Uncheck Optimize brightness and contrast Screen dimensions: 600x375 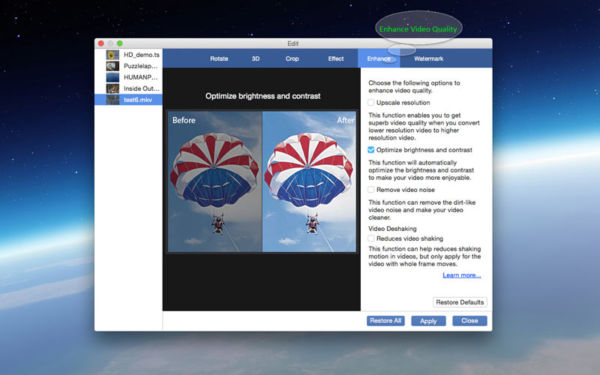coord(371,150)
